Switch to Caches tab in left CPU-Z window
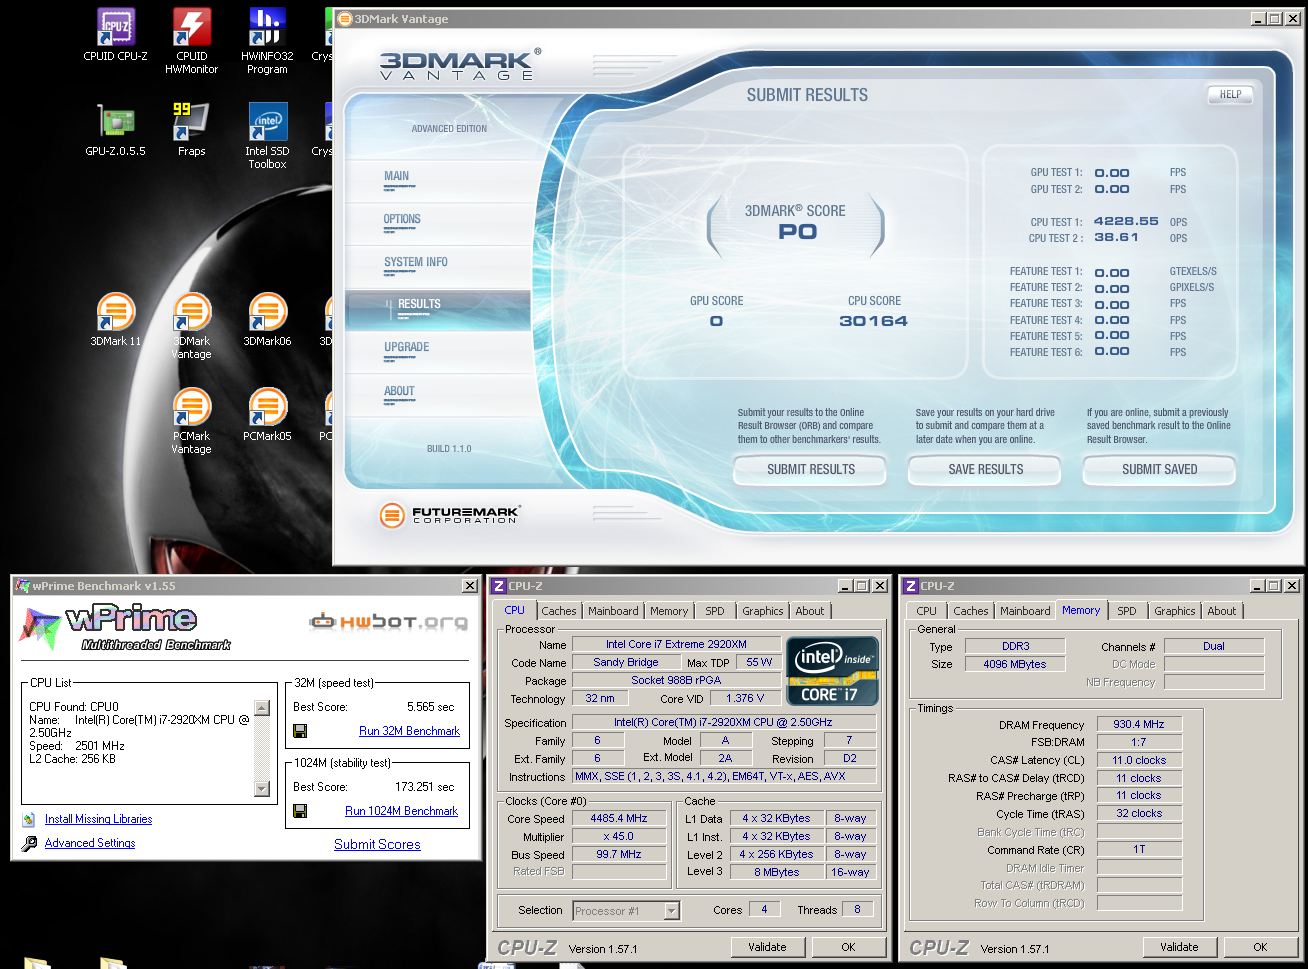This screenshot has height=969, width=1308. click(559, 611)
